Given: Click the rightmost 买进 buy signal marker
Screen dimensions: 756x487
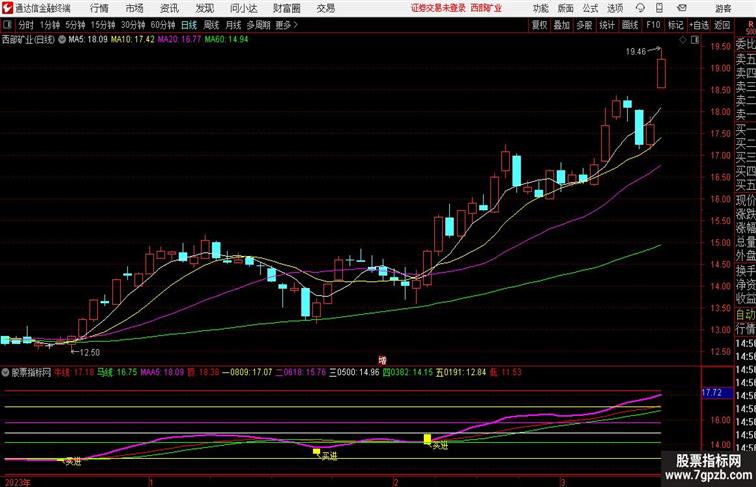Looking at the screenshot, I should [439, 446].
